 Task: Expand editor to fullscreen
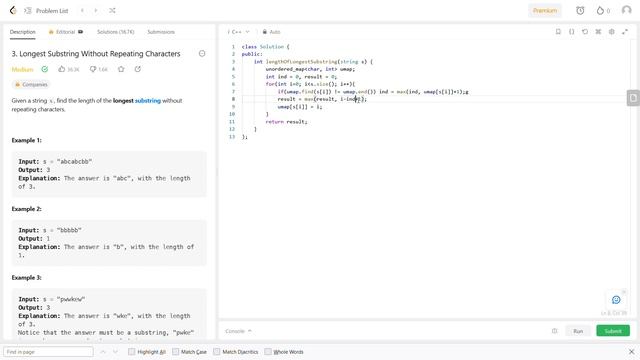(x=625, y=31)
